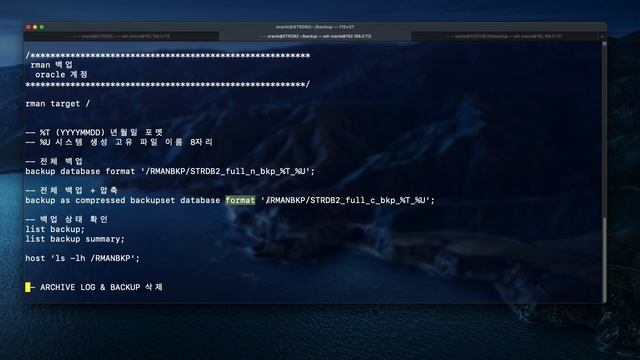
Task: Click the line 'list backup;'
Action: (x=55, y=229)
